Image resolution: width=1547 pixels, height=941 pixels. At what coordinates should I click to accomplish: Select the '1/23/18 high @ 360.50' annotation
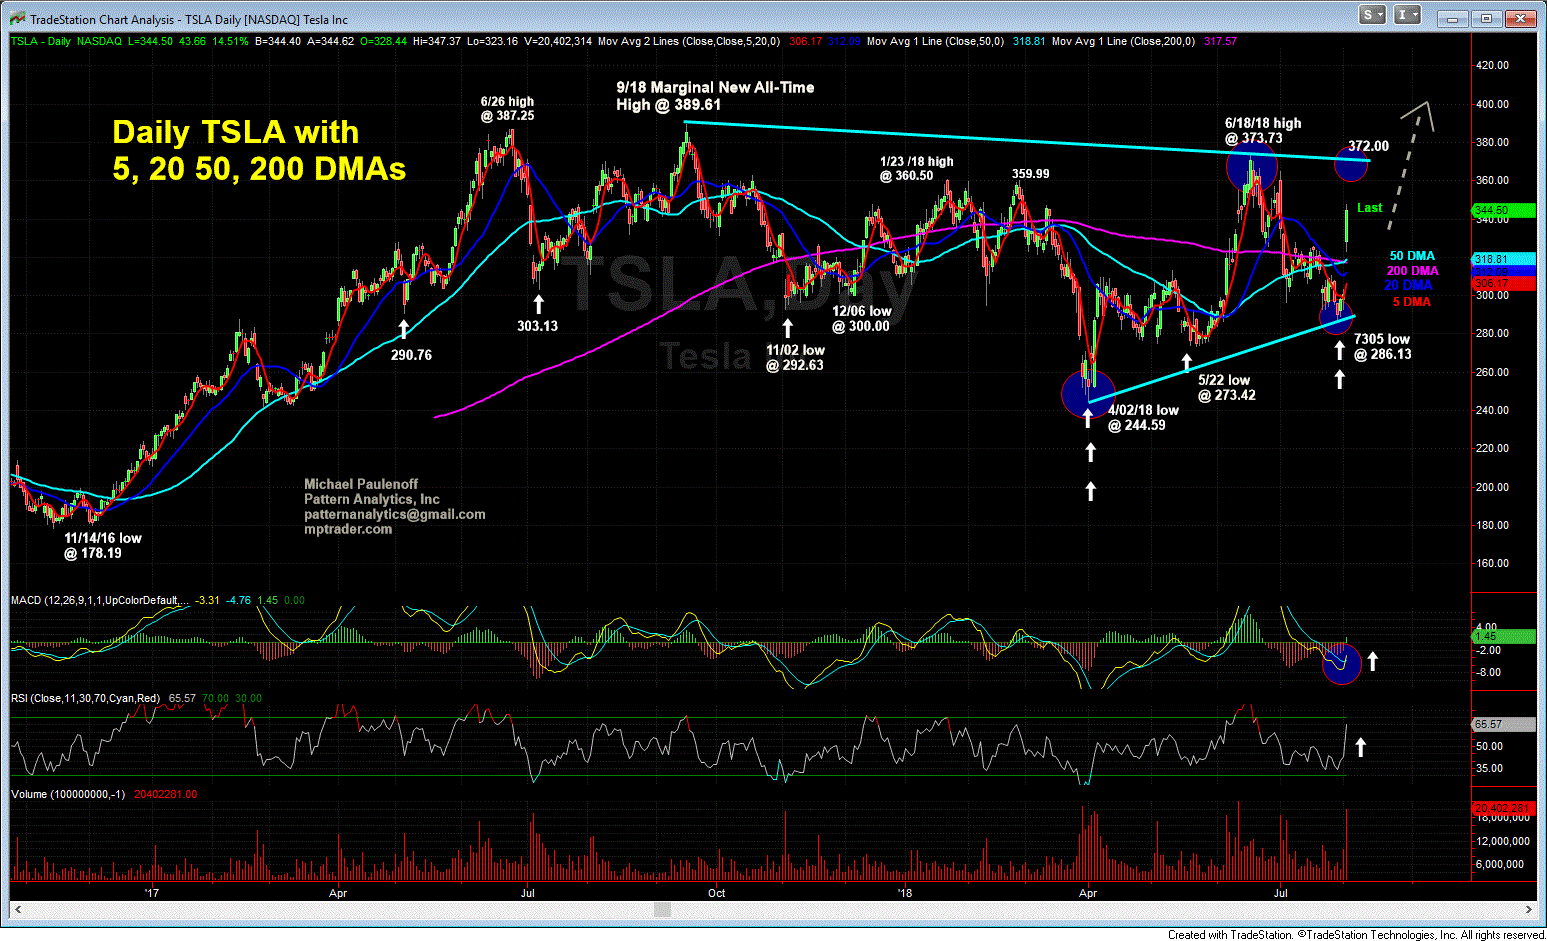tap(917, 168)
